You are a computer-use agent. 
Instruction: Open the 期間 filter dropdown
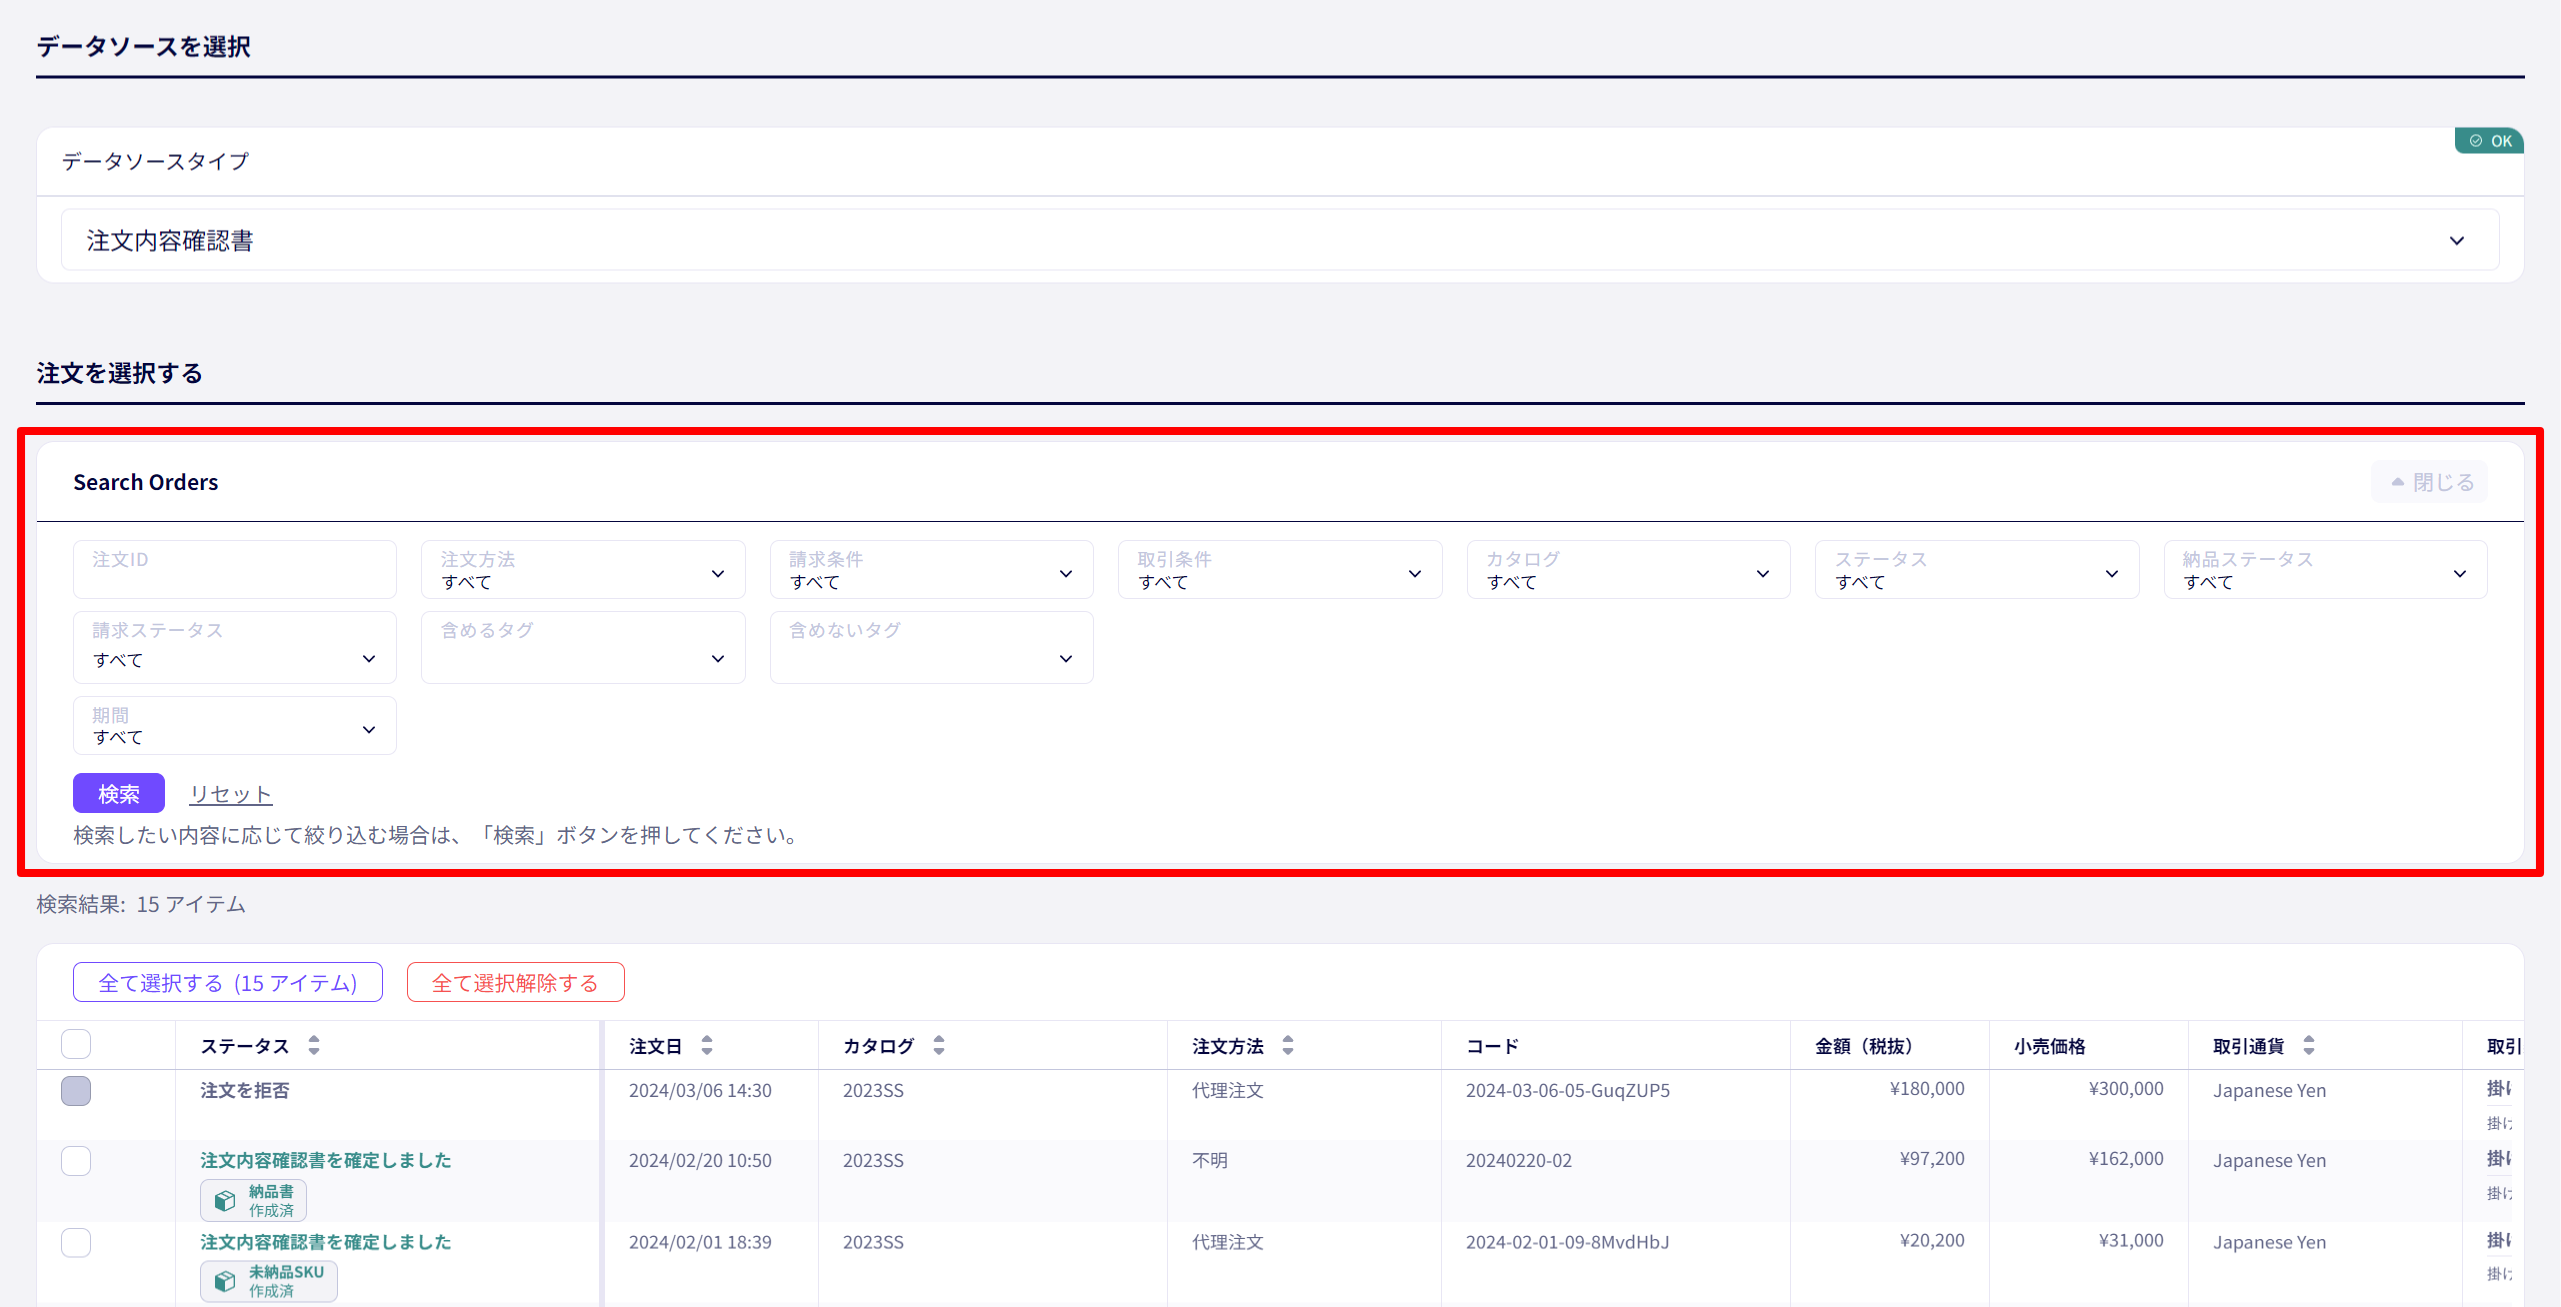click(x=235, y=726)
